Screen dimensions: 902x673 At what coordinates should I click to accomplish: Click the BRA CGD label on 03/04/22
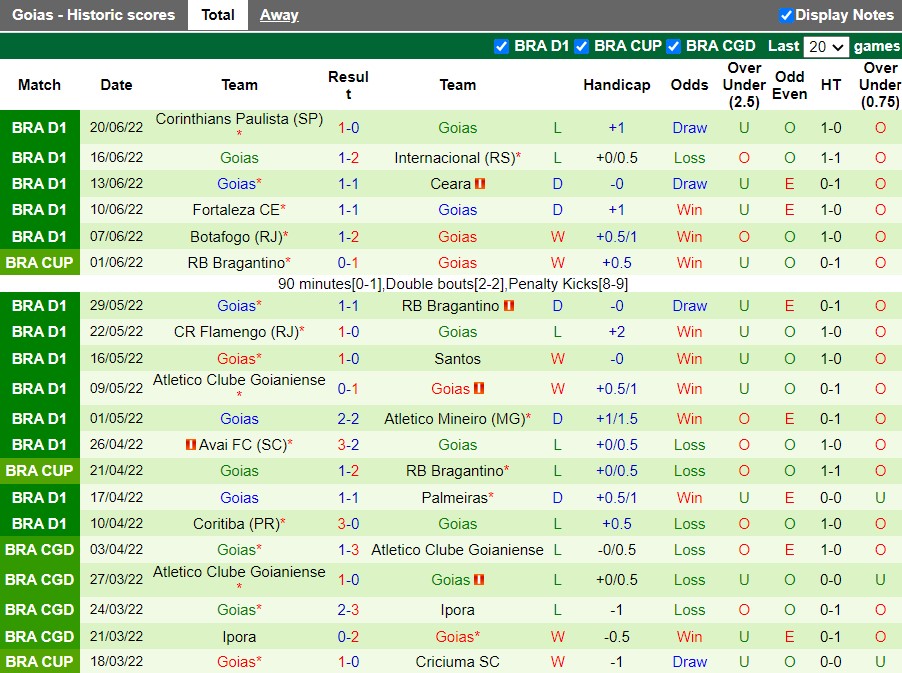(40, 550)
